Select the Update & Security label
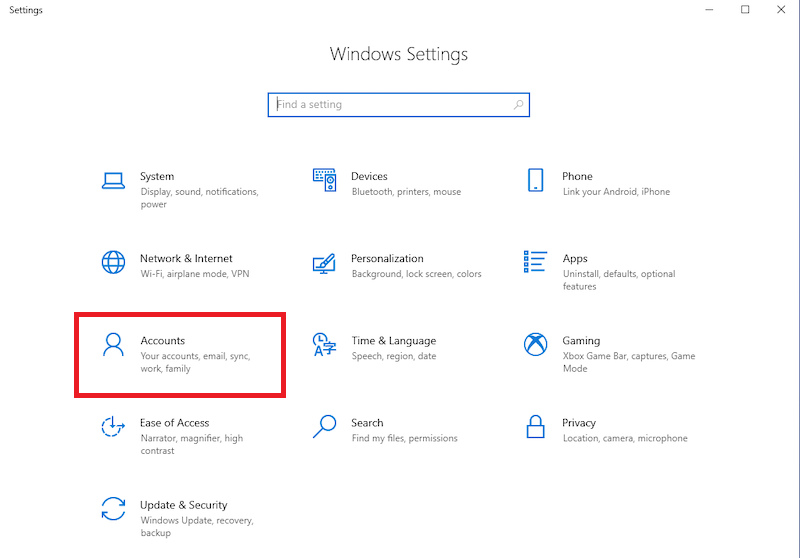The width and height of the screenshot is (800, 558). 184,505
